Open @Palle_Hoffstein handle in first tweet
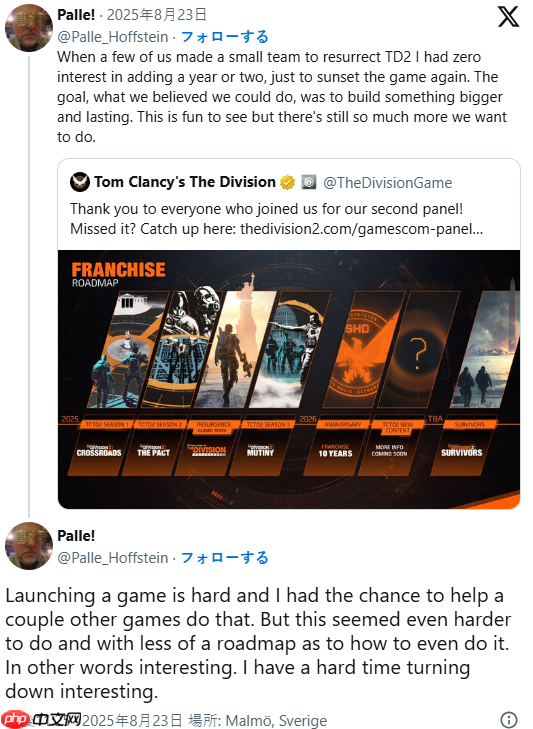Image resolution: width=533 pixels, height=729 pixels. click(x=113, y=37)
